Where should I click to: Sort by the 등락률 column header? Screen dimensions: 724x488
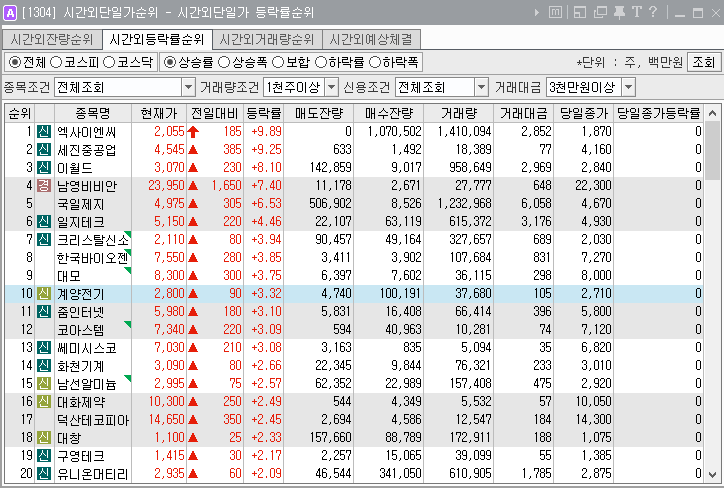click(x=263, y=113)
